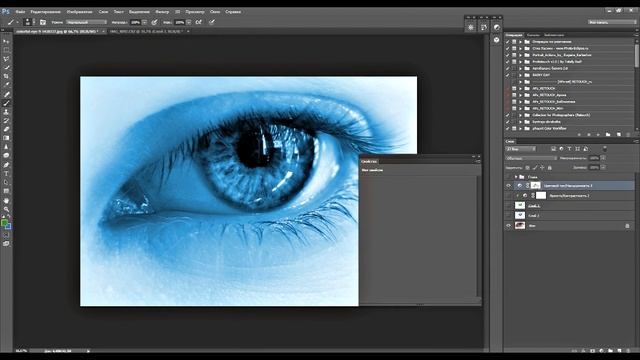Expand the first action set folder
640x360 pixels.
point(520,42)
